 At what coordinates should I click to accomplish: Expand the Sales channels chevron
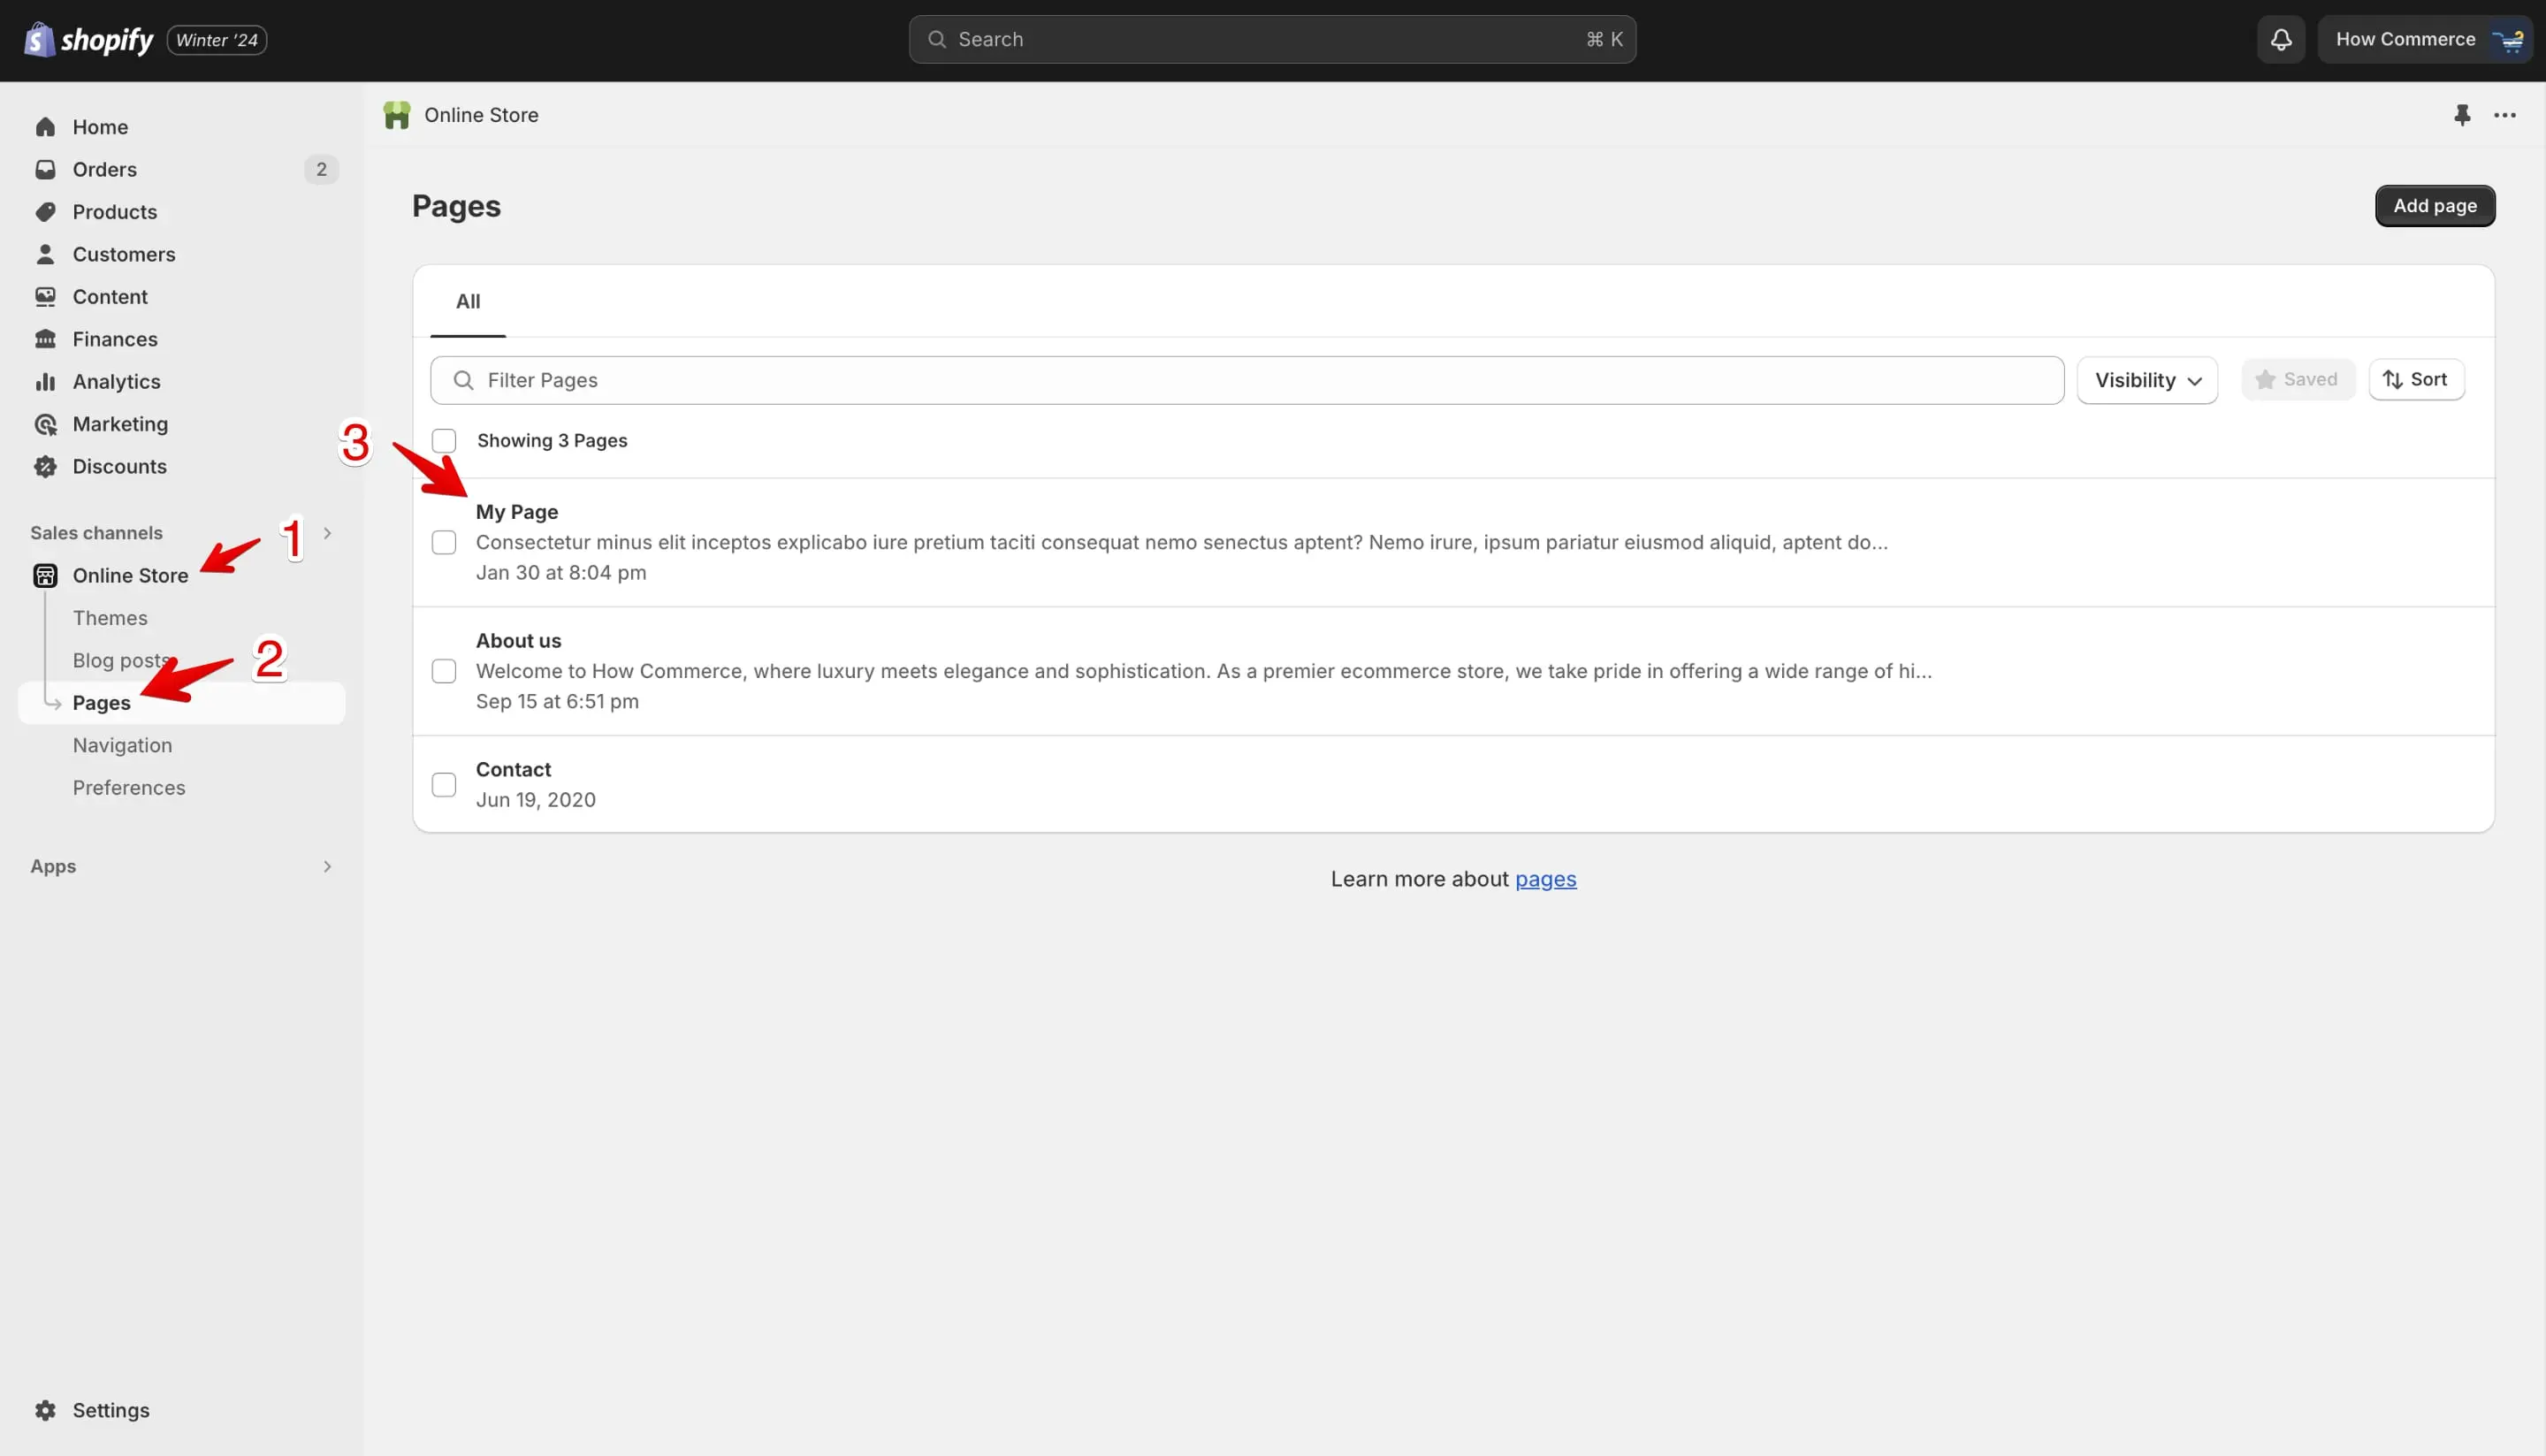(327, 533)
